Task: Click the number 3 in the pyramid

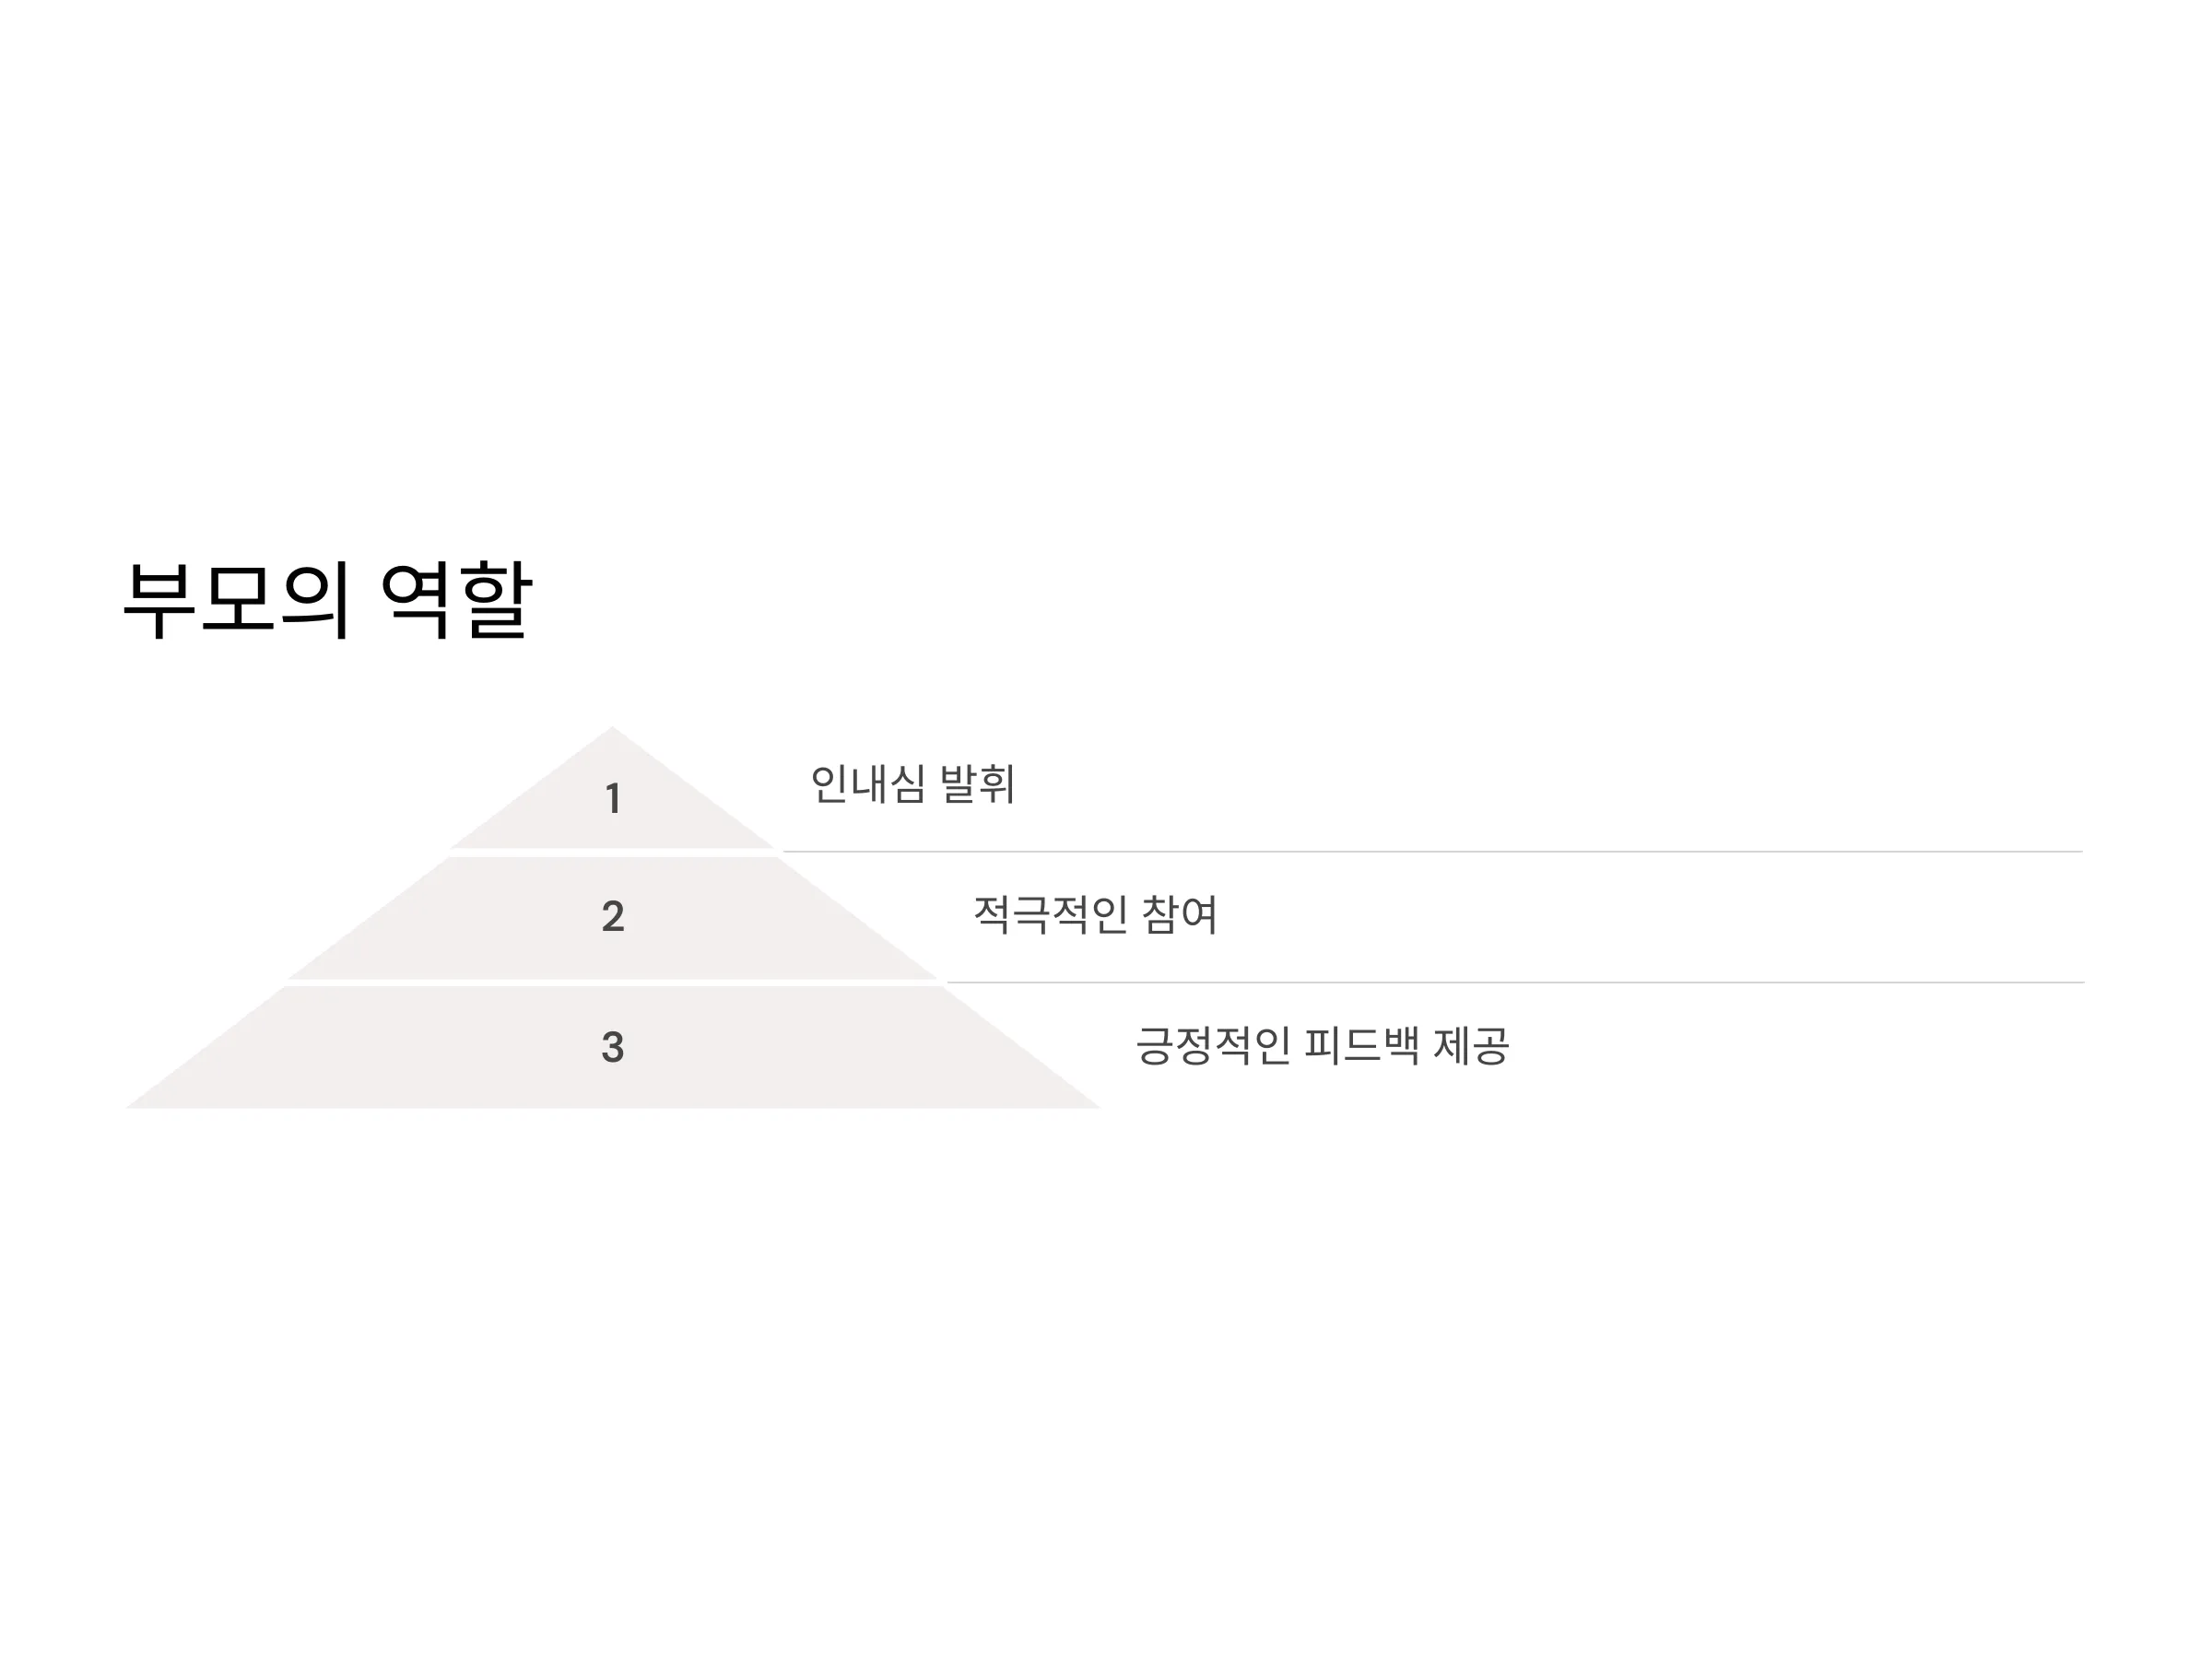Action: pyautogui.click(x=613, y=1047)
